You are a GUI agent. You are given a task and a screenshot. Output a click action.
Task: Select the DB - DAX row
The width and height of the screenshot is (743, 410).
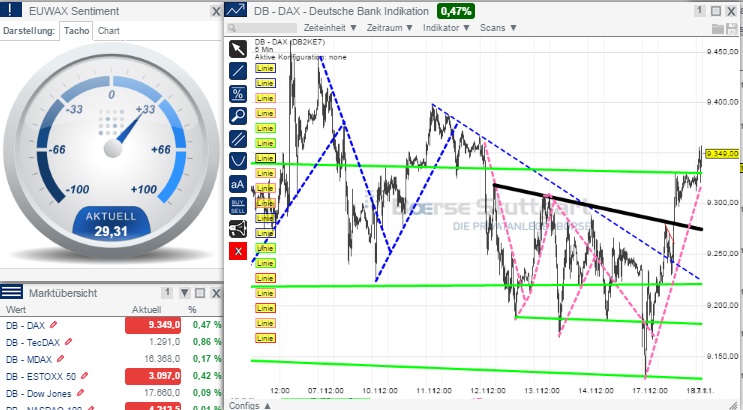(x=112, y=325)
